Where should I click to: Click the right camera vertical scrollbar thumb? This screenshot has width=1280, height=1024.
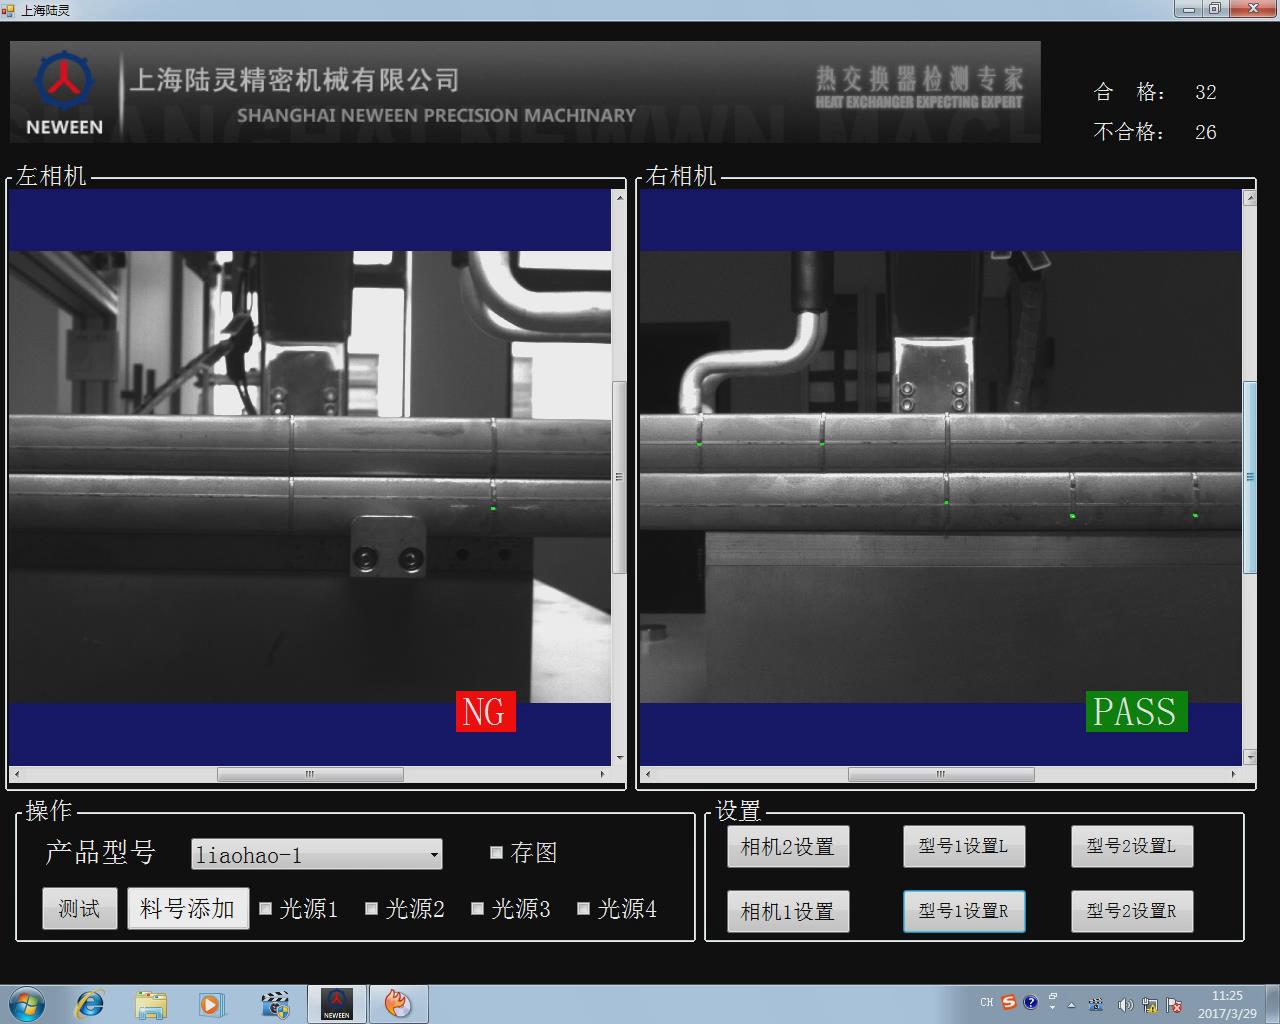coord(1249,477)
